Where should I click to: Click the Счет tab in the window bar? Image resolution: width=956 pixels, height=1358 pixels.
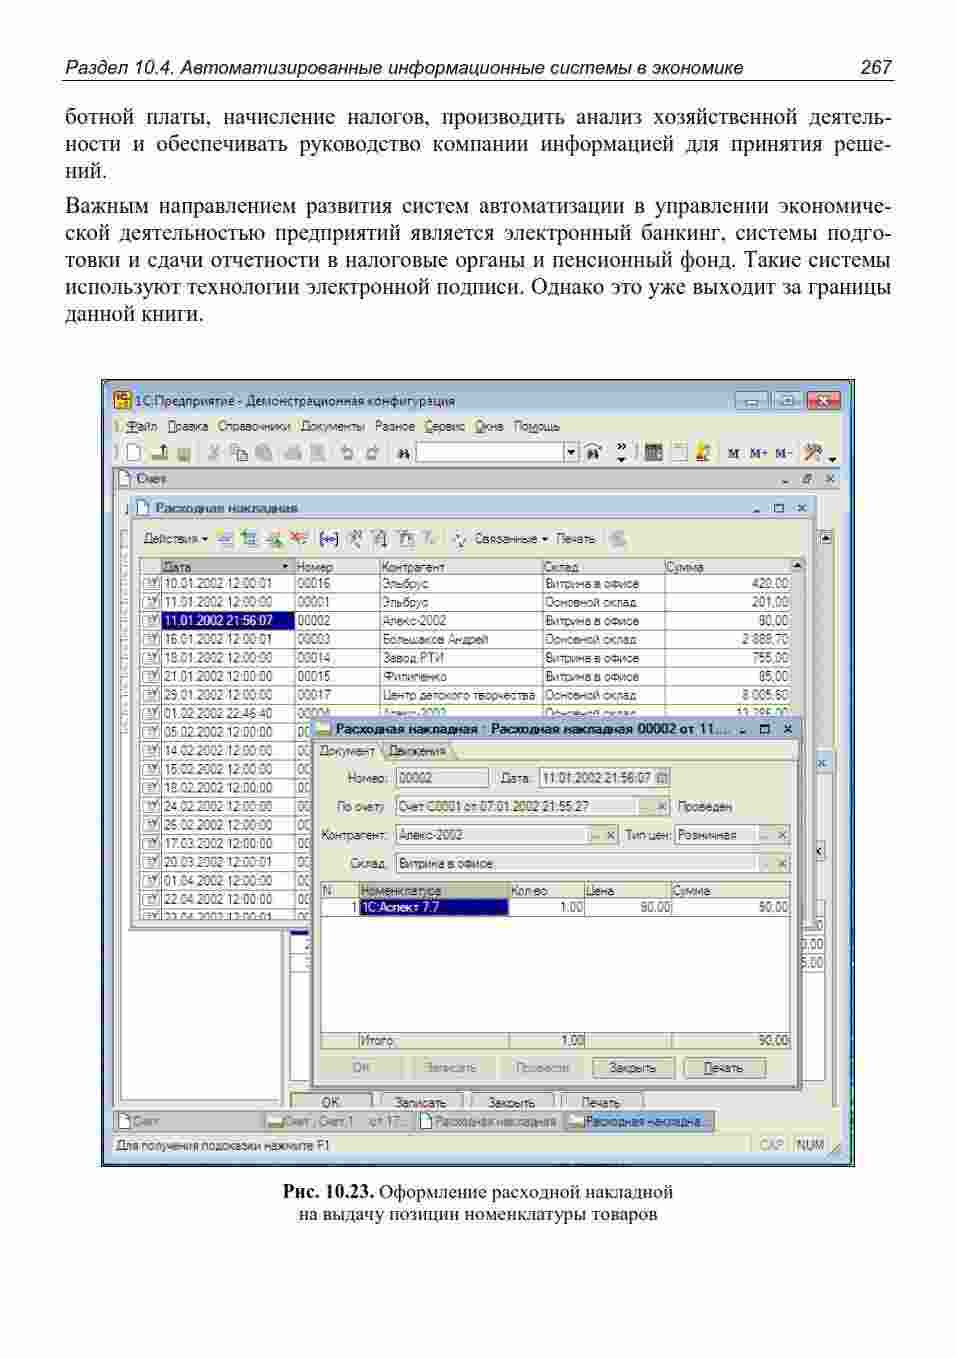[189, 1122]
